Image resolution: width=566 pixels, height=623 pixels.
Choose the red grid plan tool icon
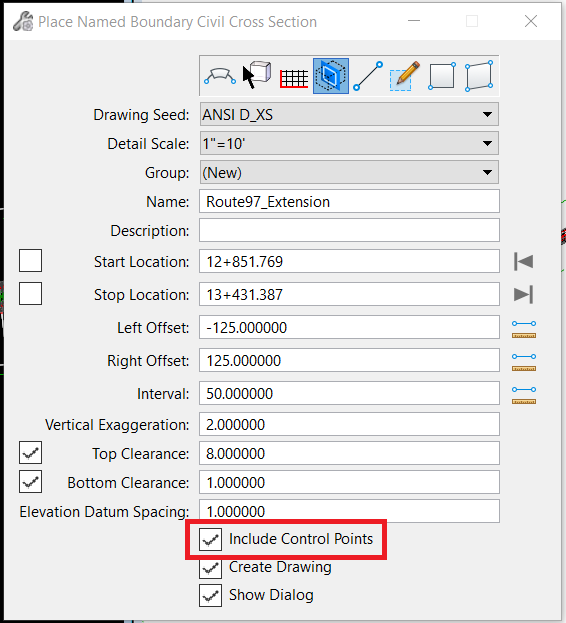click(x=294, y=78)
